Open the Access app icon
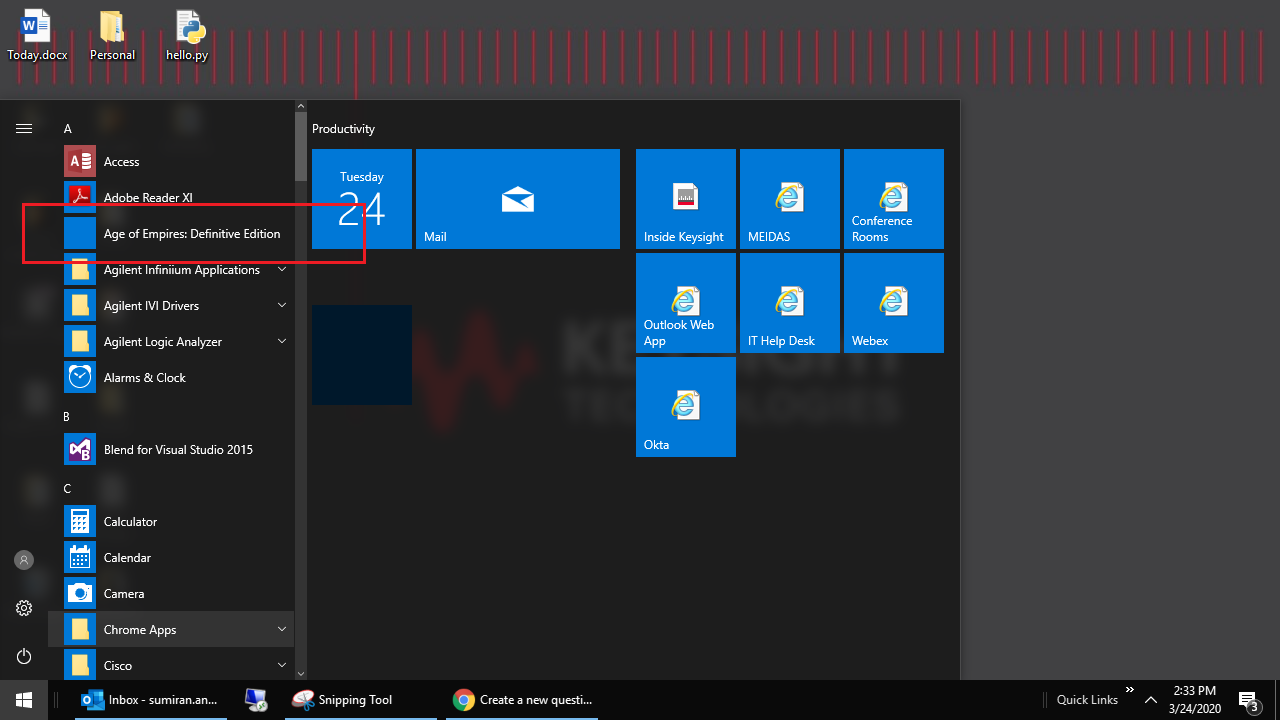Viewport: 1280px width, 720px height. tap(80, 162)
